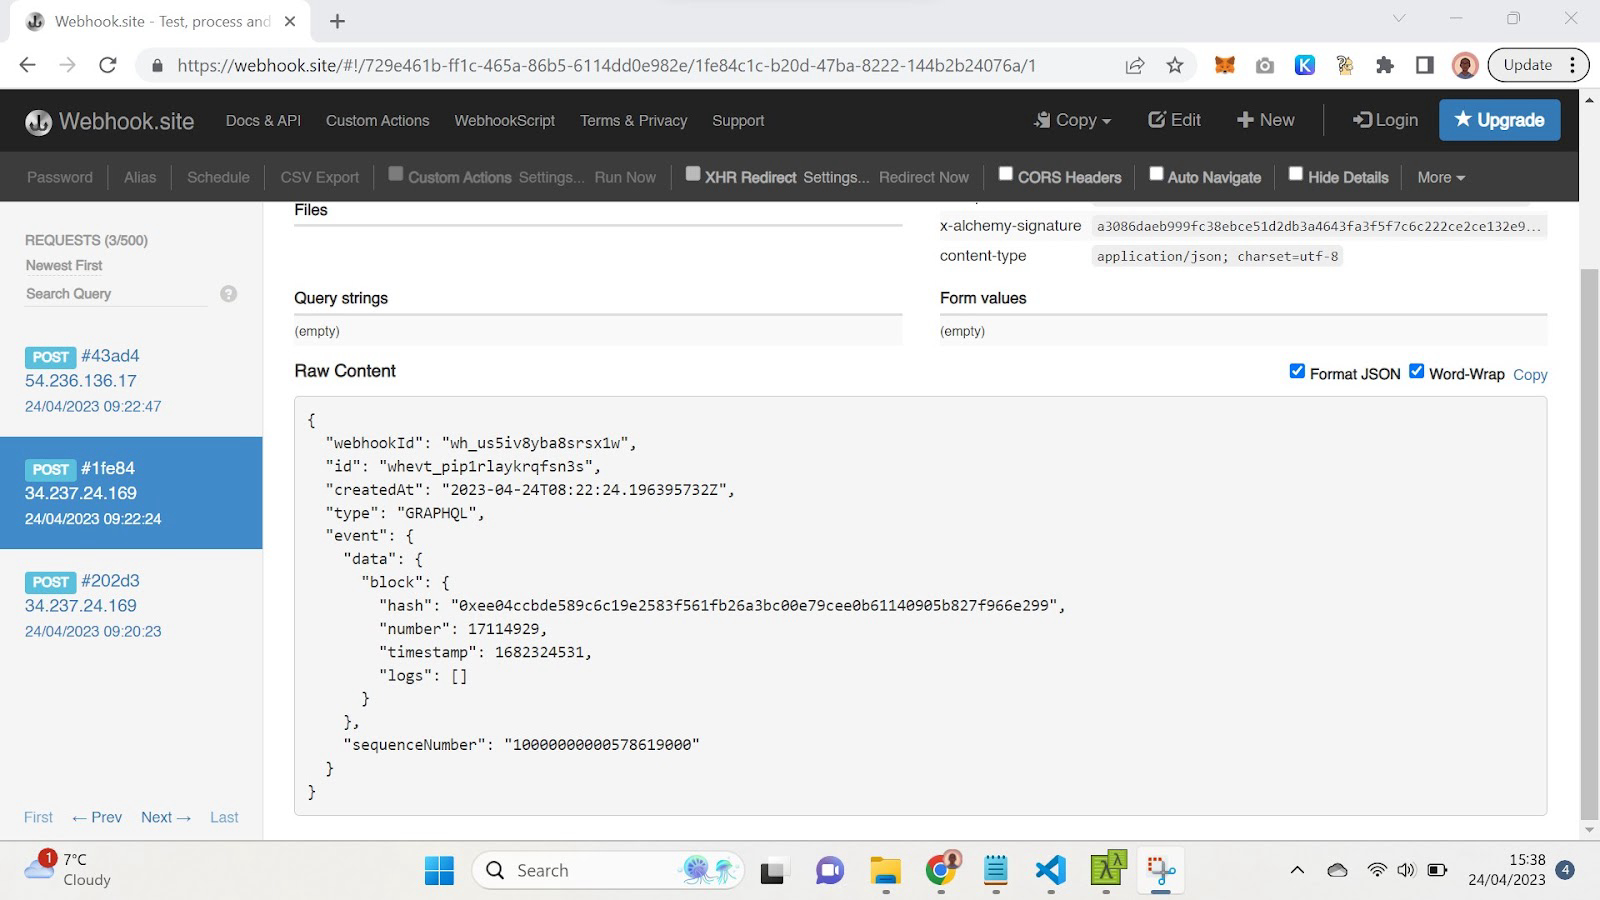The width and height of the screenshot is (1600, 900).
Task: Expand the Copy dropdown menu
Action: (x=1073, y=120)
